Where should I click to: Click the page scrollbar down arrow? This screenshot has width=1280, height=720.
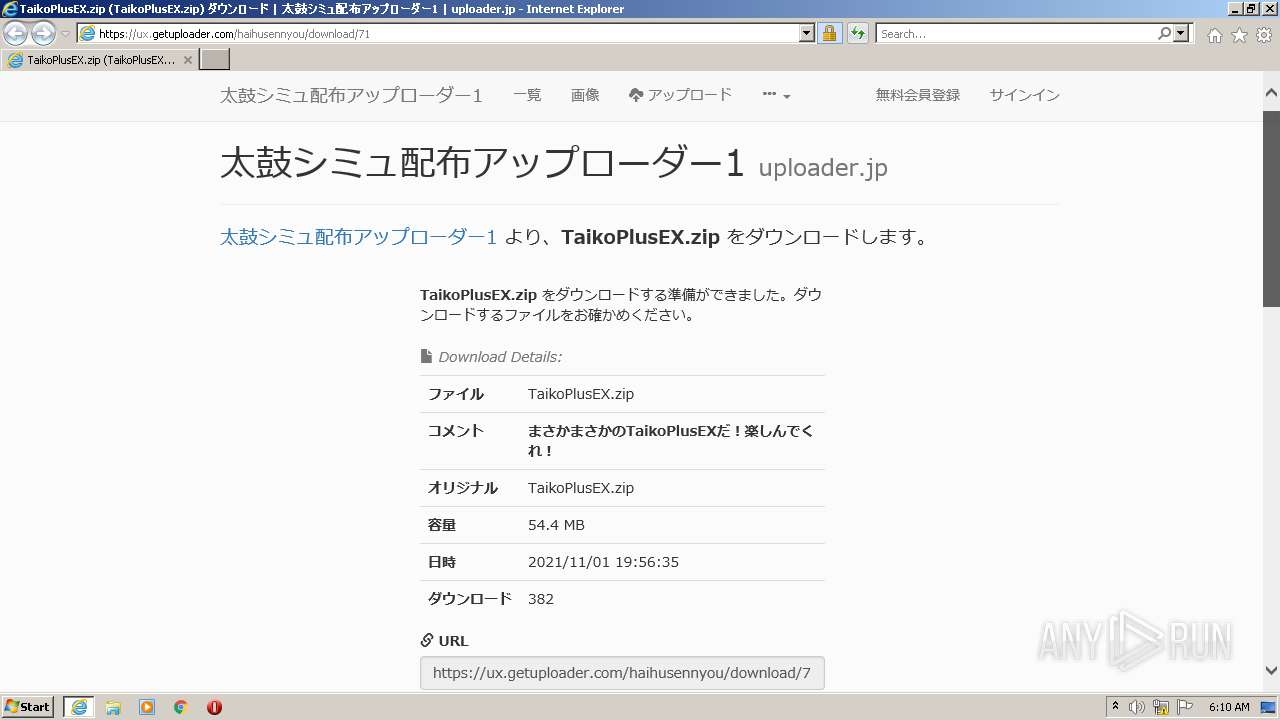(x=1271, y=671)
